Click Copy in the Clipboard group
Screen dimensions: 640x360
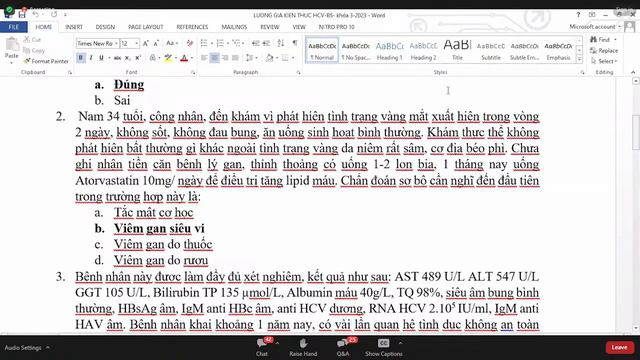click(34, 50)
